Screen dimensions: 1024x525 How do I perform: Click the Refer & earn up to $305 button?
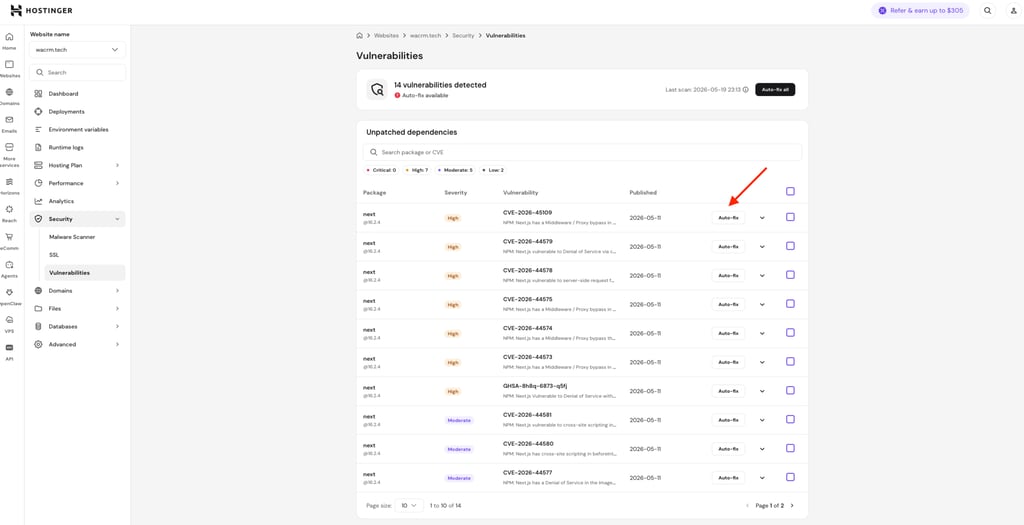click(x=920, y=10)
